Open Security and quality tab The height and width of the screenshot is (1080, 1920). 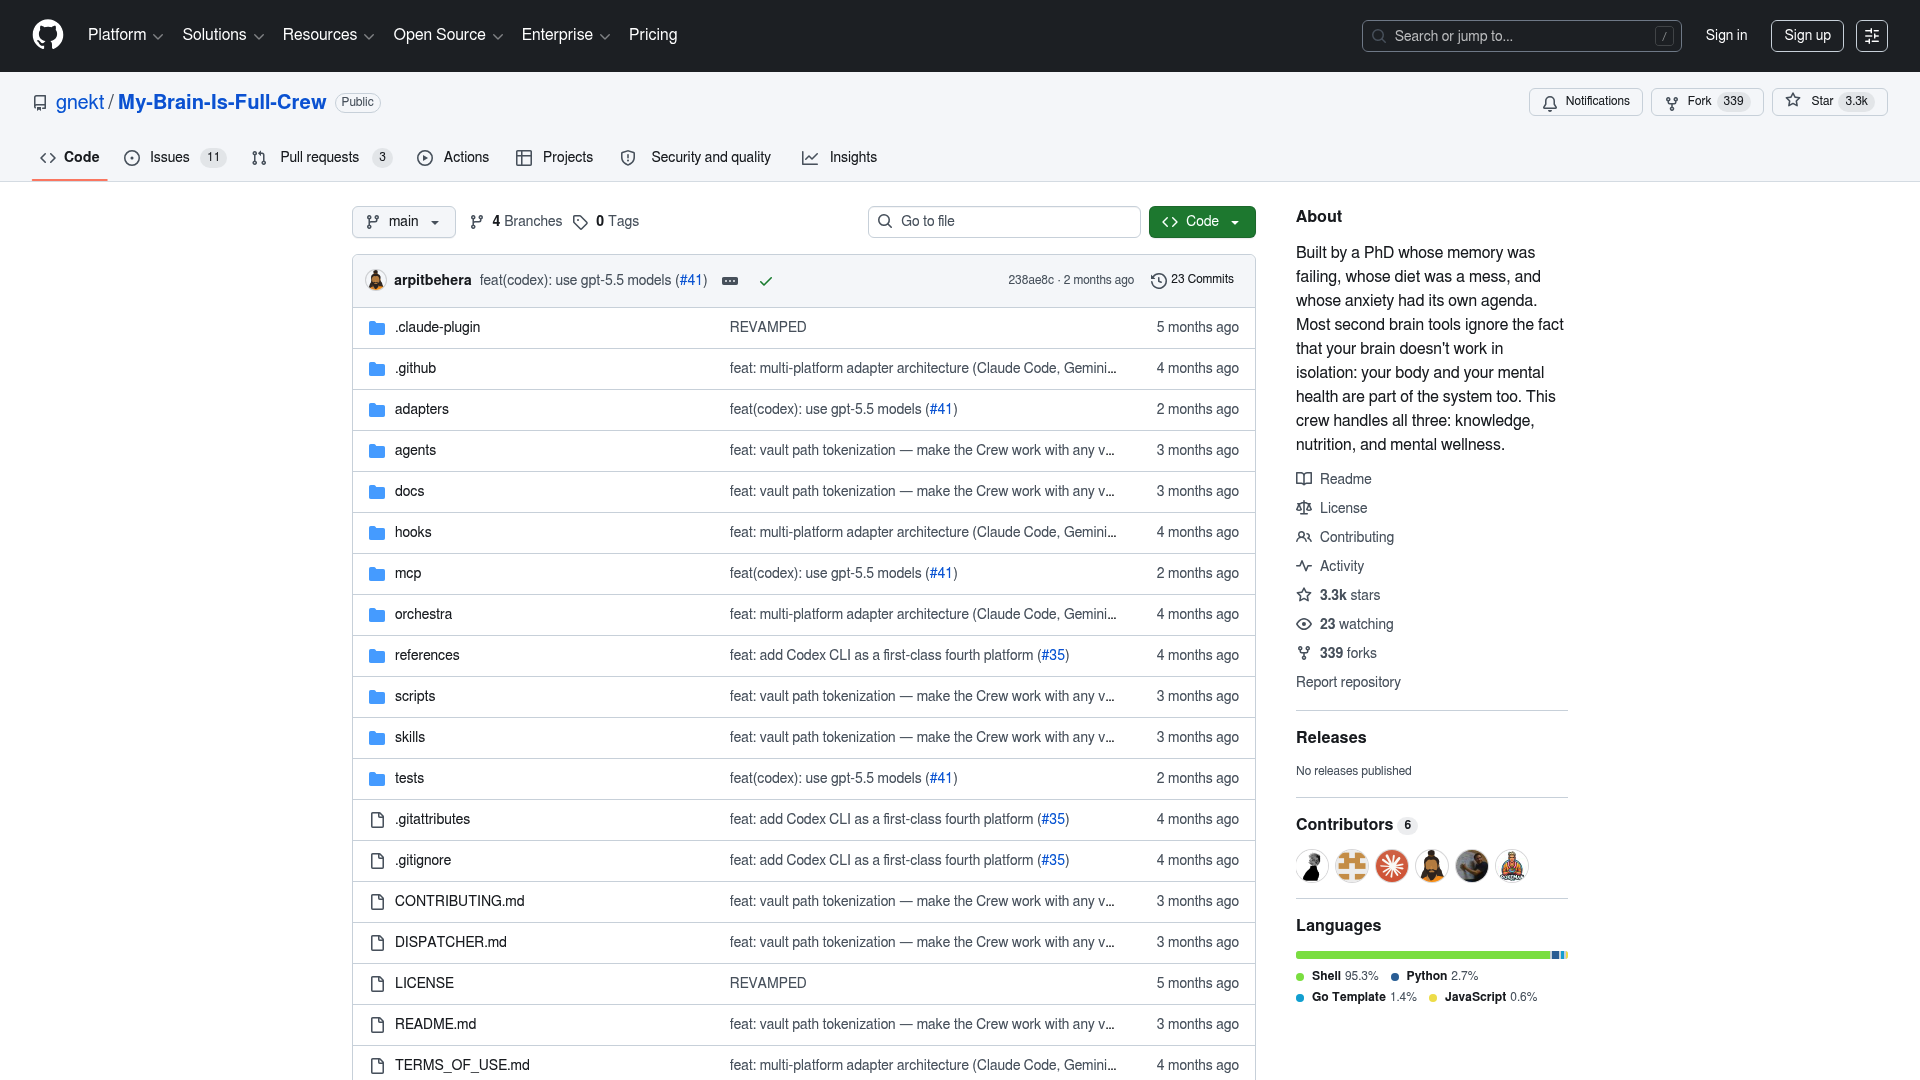[x=696, y=158]
